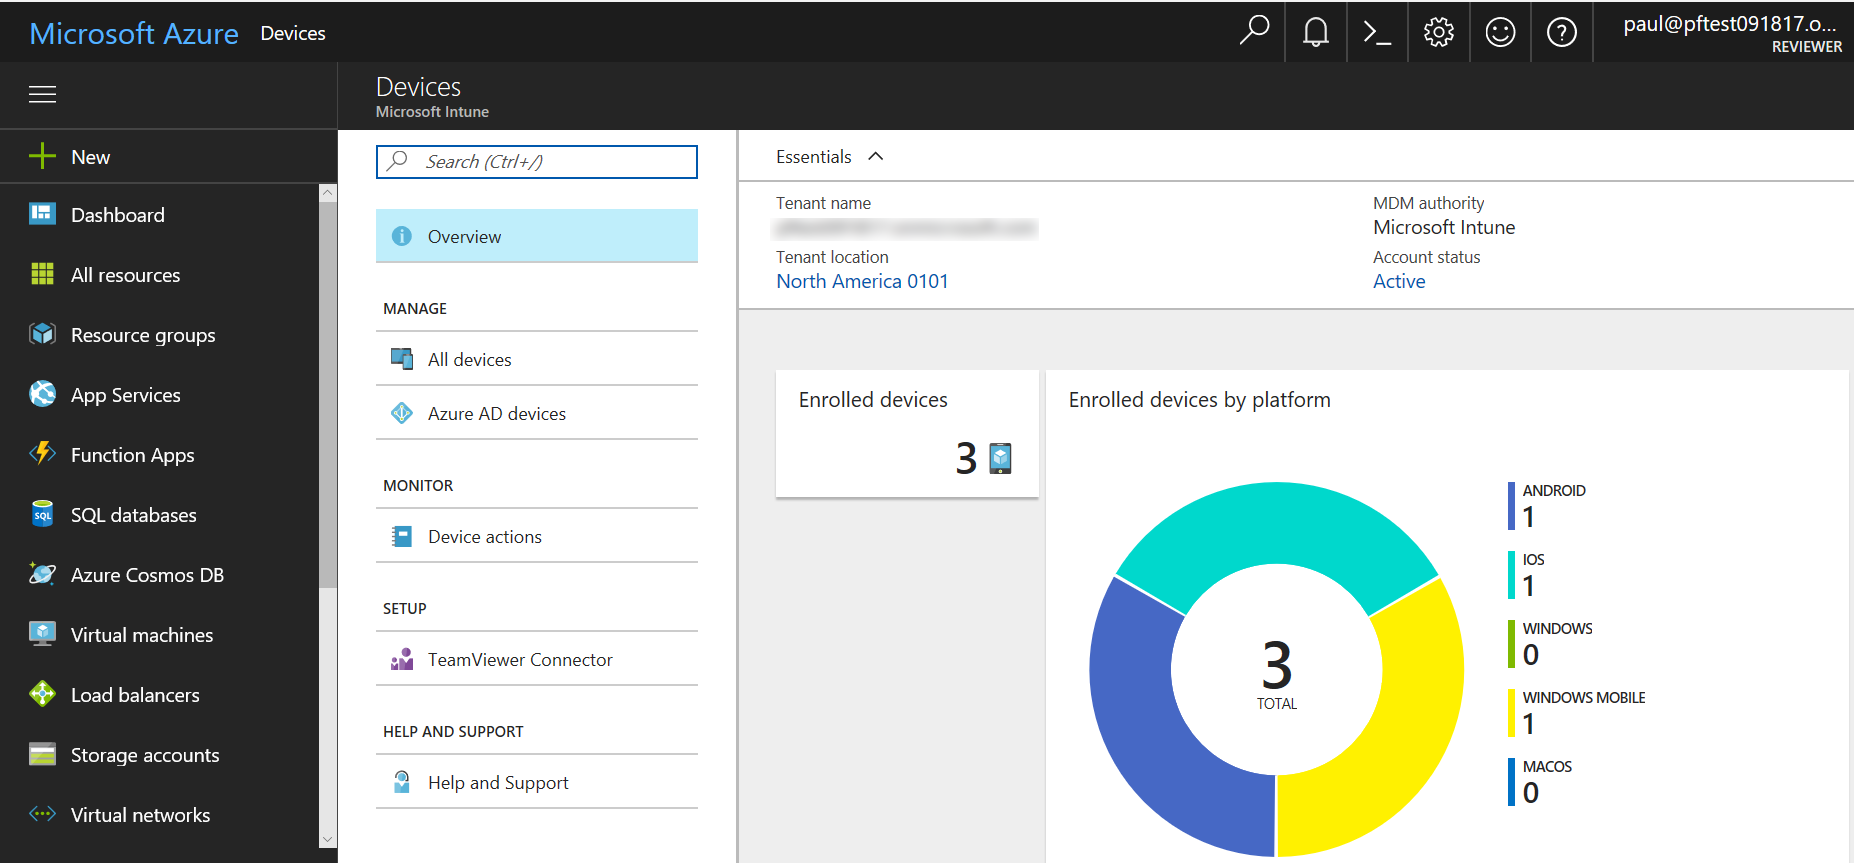Screen dimensions: 1854x863
Task: Click the notifications bell icon
Action: click(1316, 33)
